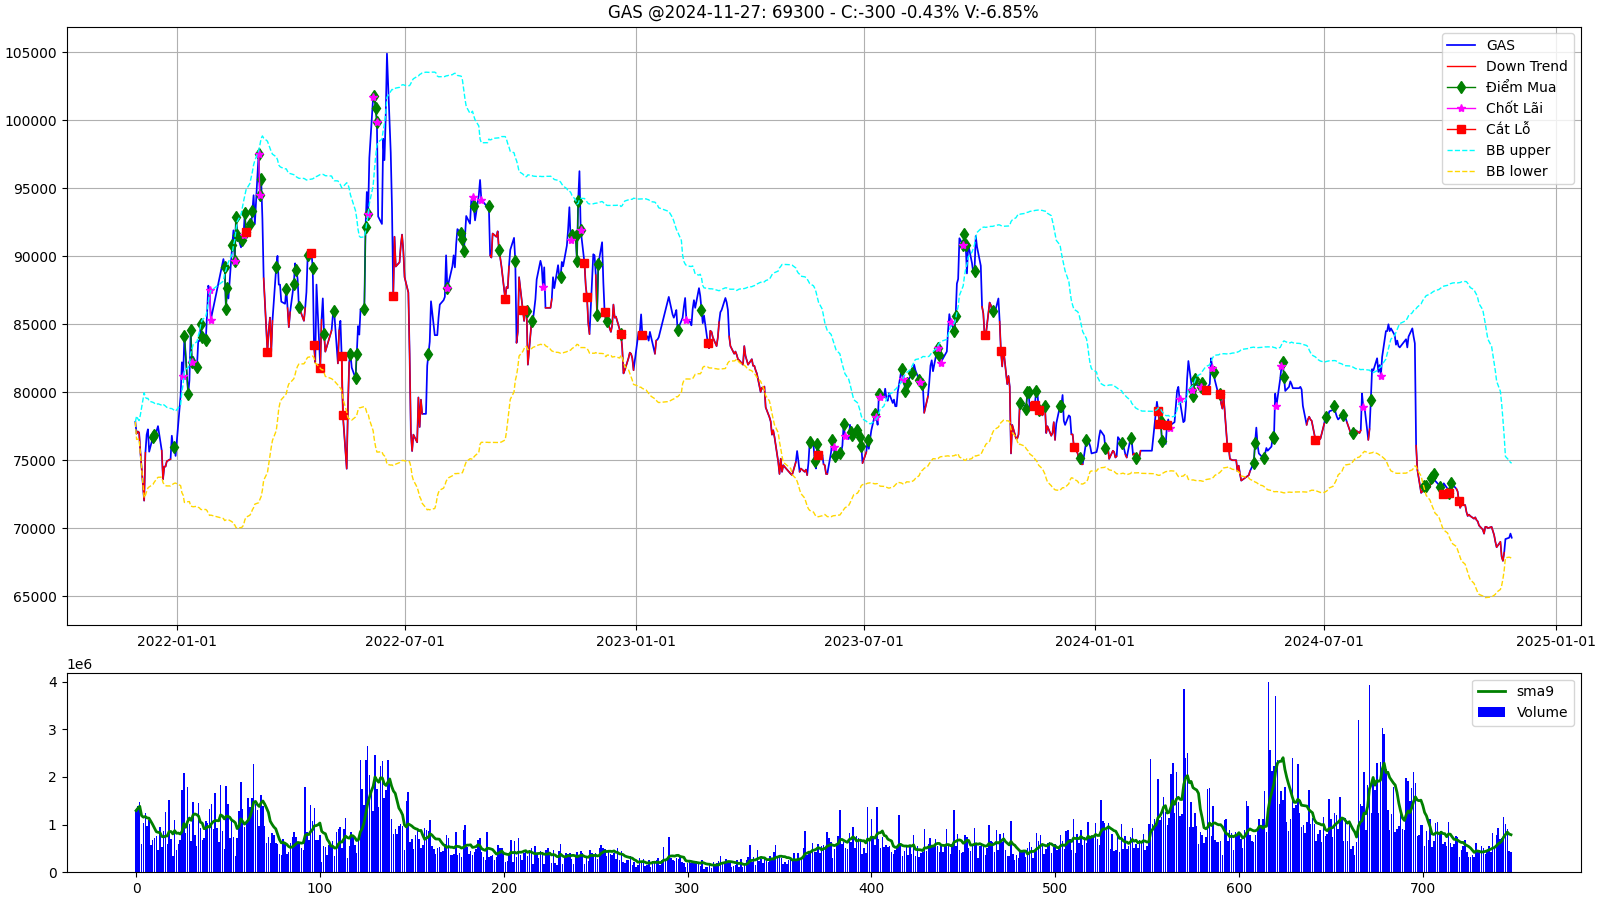1600x900 pixels.
Task: Click the 2023-01-01 date label
Action: [636, 641]
